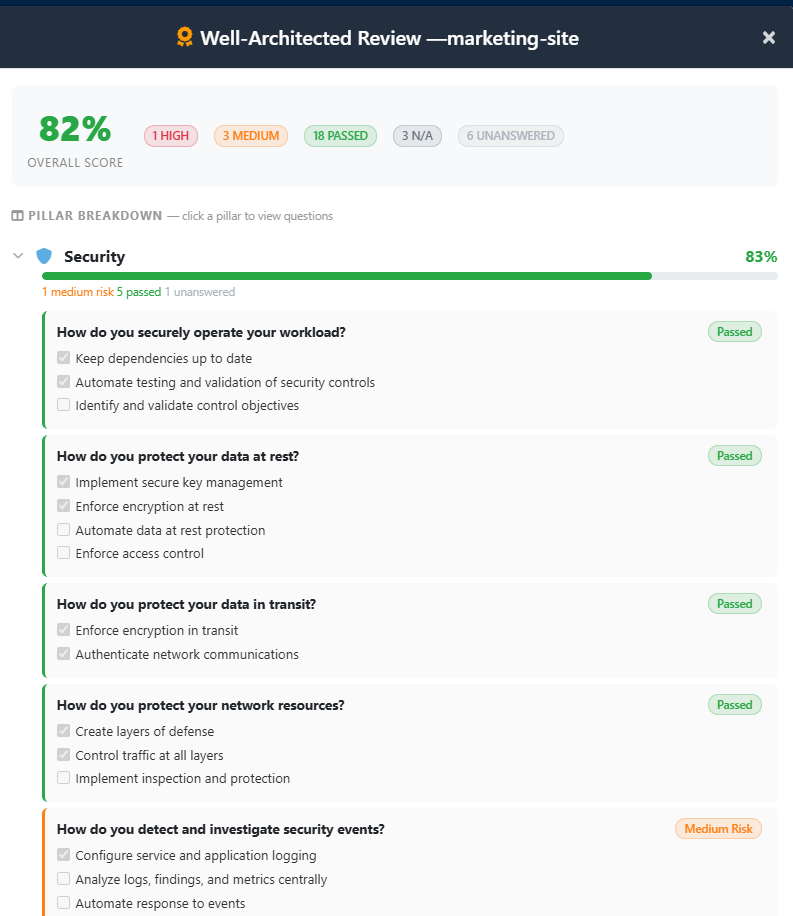This screenshot has height=916, width=793.
Task: Select the '18 PASSED' badge
Action: pos(340,136)
